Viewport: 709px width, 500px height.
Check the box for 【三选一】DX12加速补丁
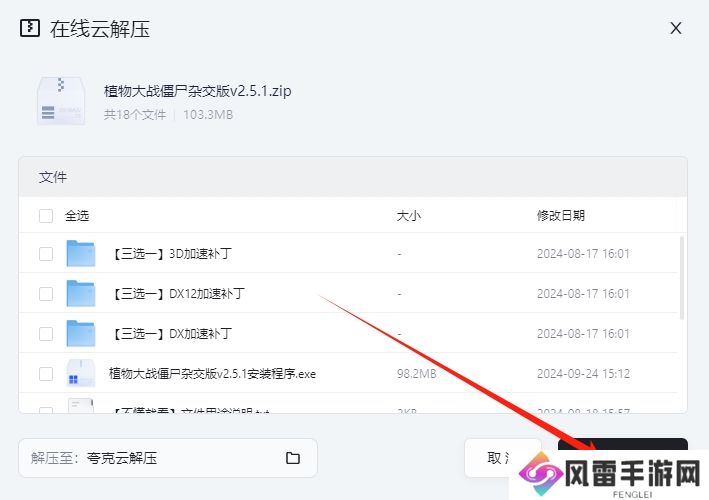tap(46, 294)
